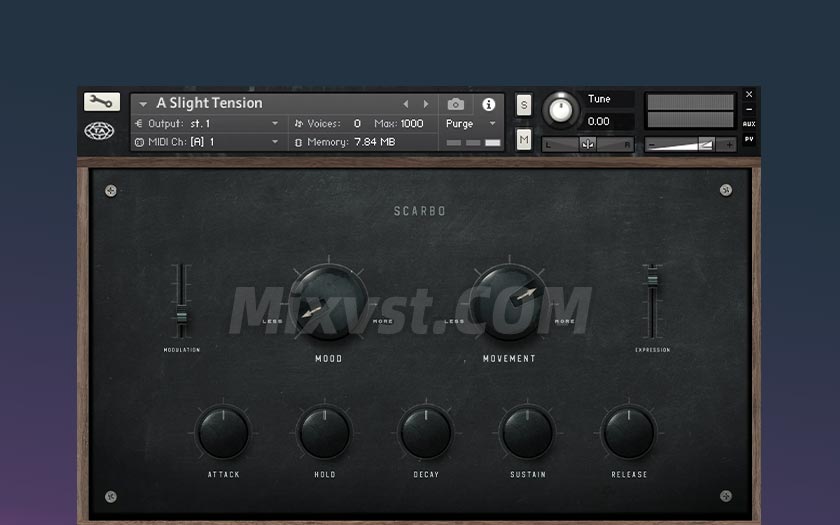The image size is (840, 525).
Task: Open instrument edit mode with wrench icon
Action: click(x=101, y=102)
